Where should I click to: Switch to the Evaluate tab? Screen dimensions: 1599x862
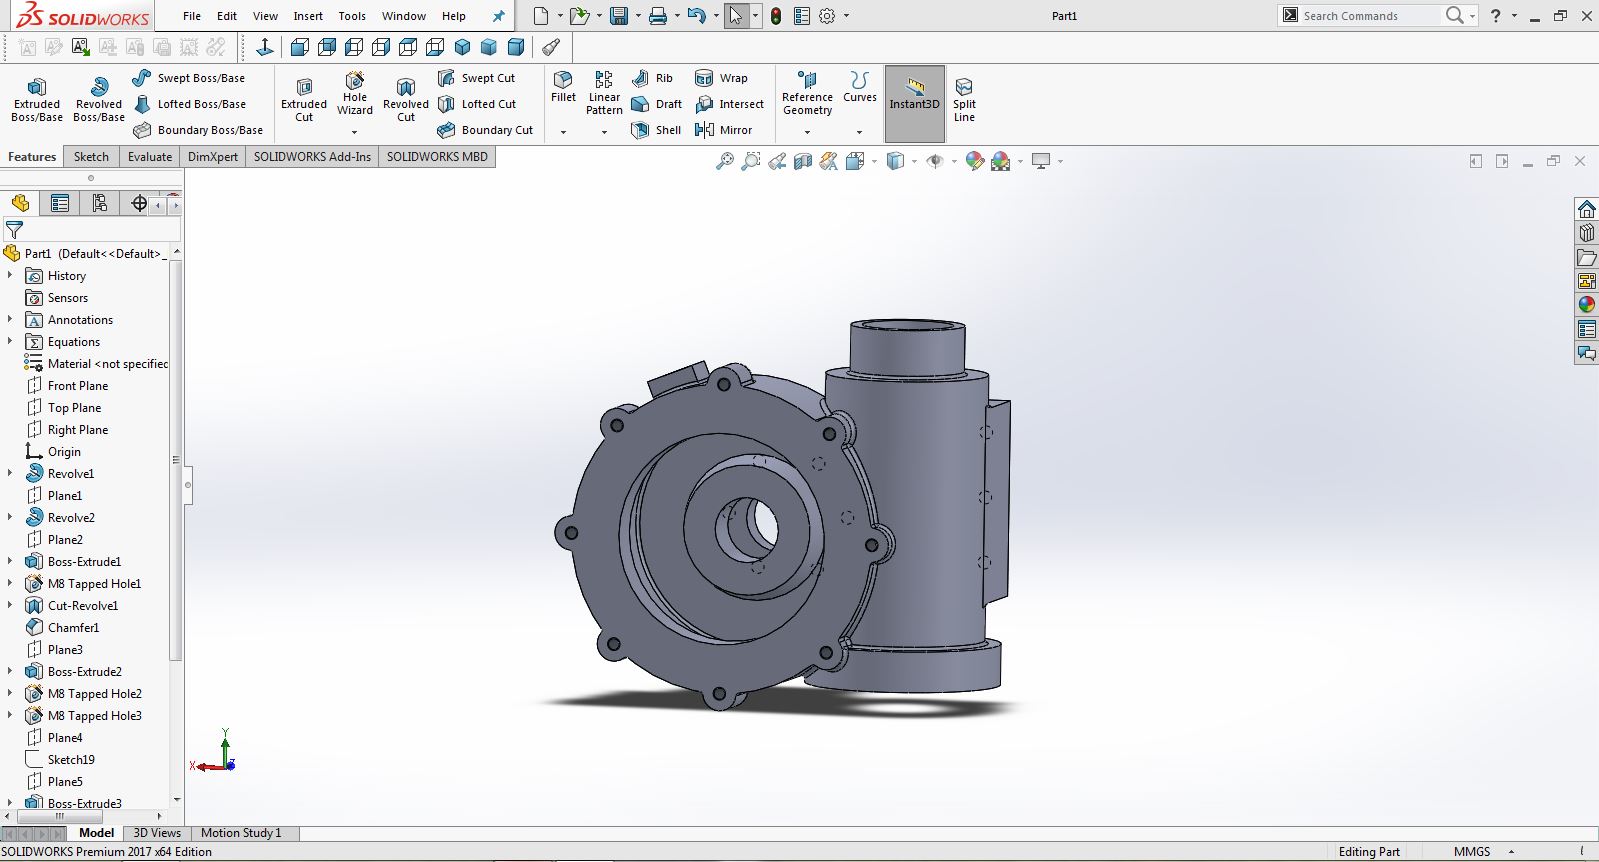150,157
